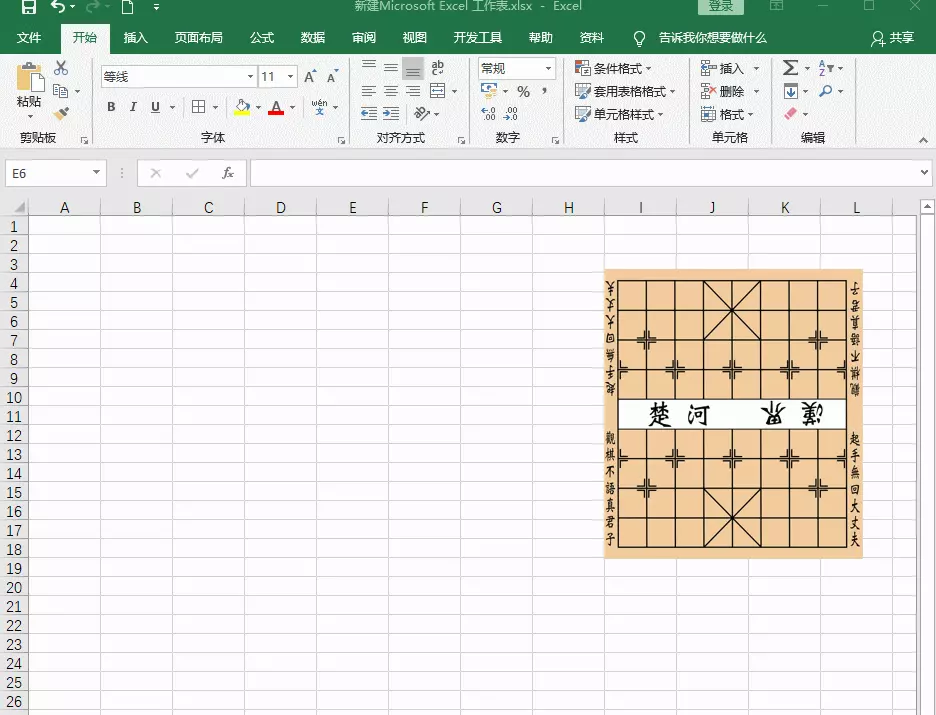Open the 视图 ribbon tab
Viewport: 936px width, 715px height.
coord(414,38)
